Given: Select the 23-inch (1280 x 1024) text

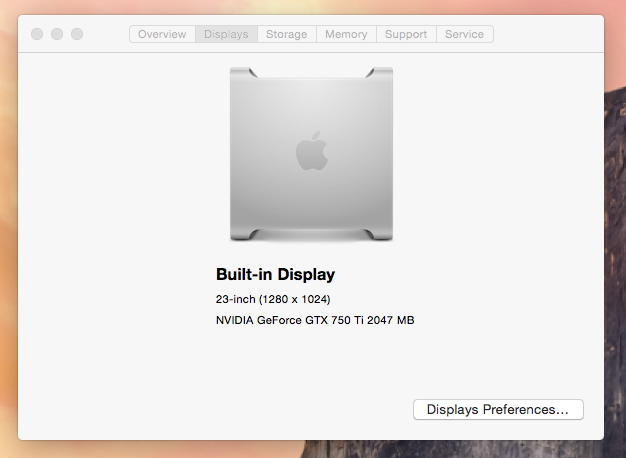Looking at the screenshot, I should point(273,299).
